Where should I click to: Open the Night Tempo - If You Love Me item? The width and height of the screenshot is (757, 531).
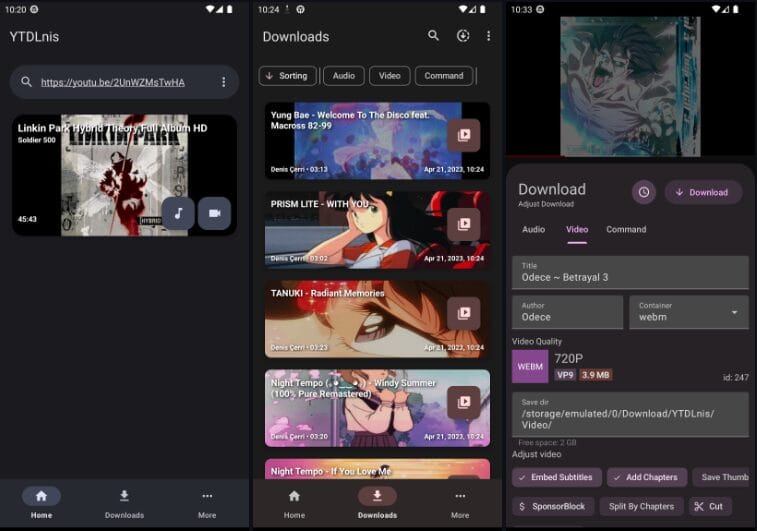pos(378,469)
